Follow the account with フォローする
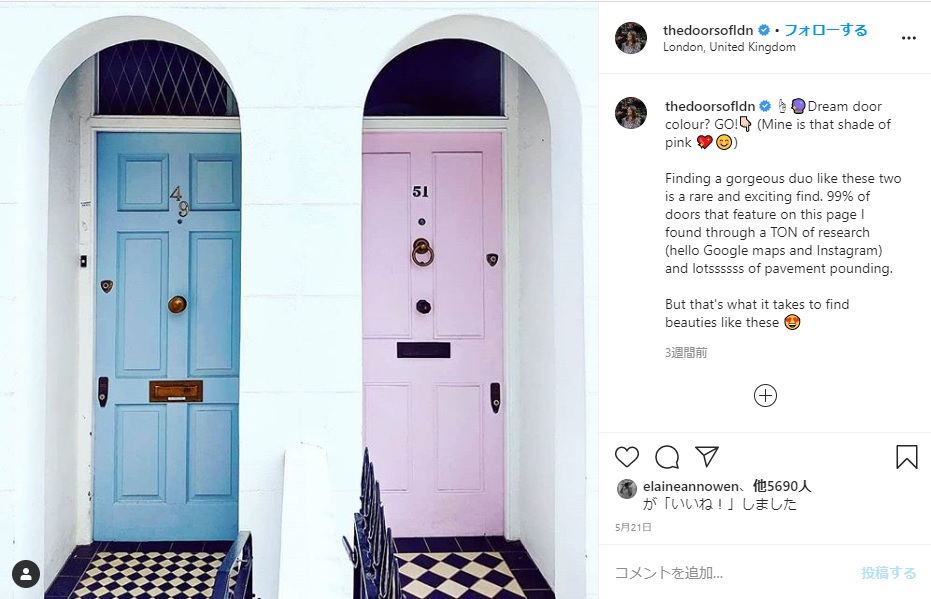 (826, 30)
